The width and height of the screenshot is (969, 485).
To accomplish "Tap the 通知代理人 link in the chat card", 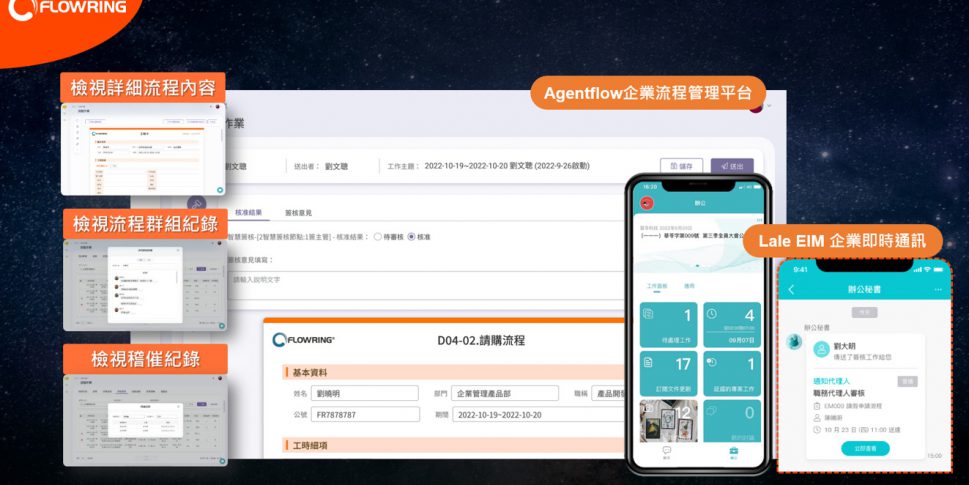I will [831, 381].
